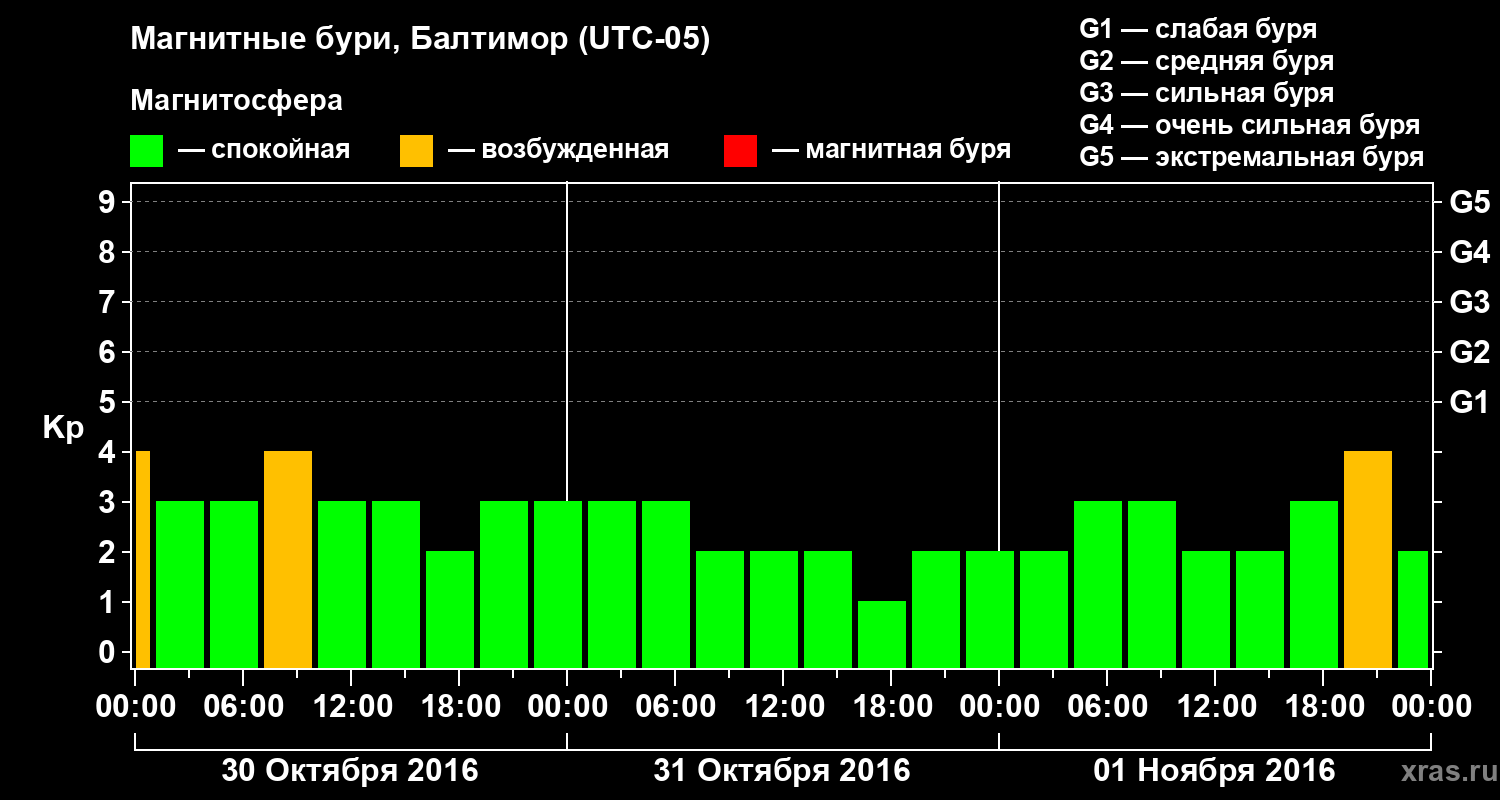Click the red 'магнитная буря' legend swatch
Viewport: 1500px width, 800px height.
point(740,151)
